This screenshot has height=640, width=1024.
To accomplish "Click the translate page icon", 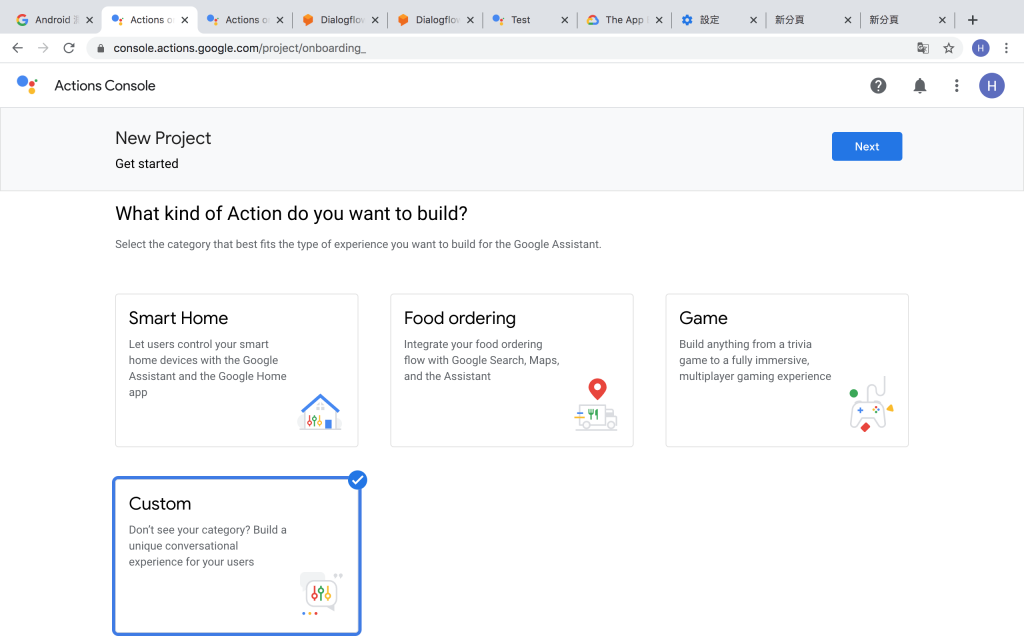I will coord(923,48).
